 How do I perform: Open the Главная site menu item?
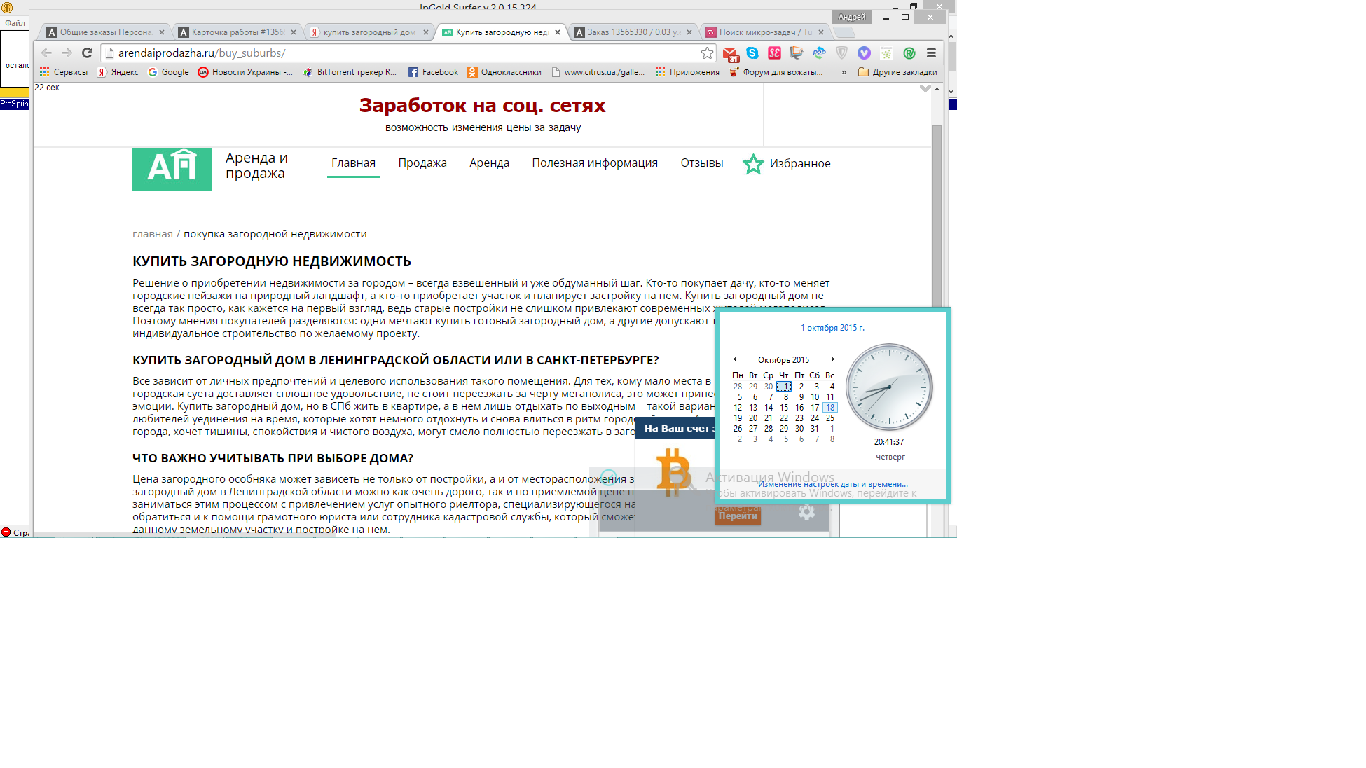click(353, 163)
